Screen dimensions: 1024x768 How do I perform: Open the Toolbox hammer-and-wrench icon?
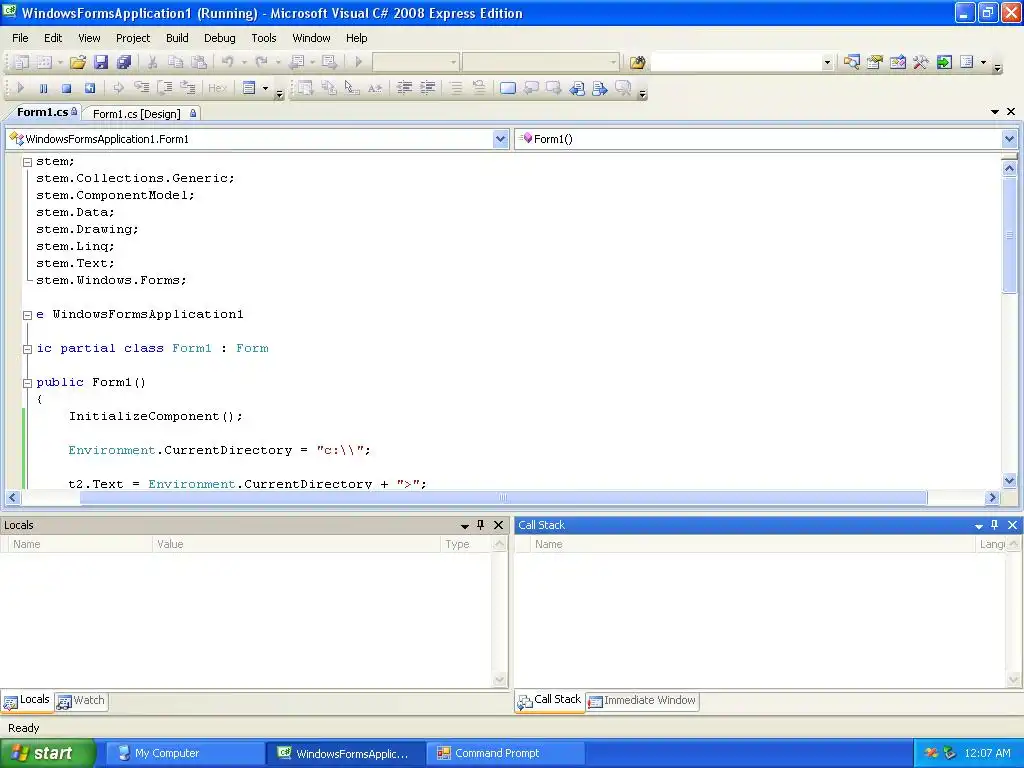point(921,62)
